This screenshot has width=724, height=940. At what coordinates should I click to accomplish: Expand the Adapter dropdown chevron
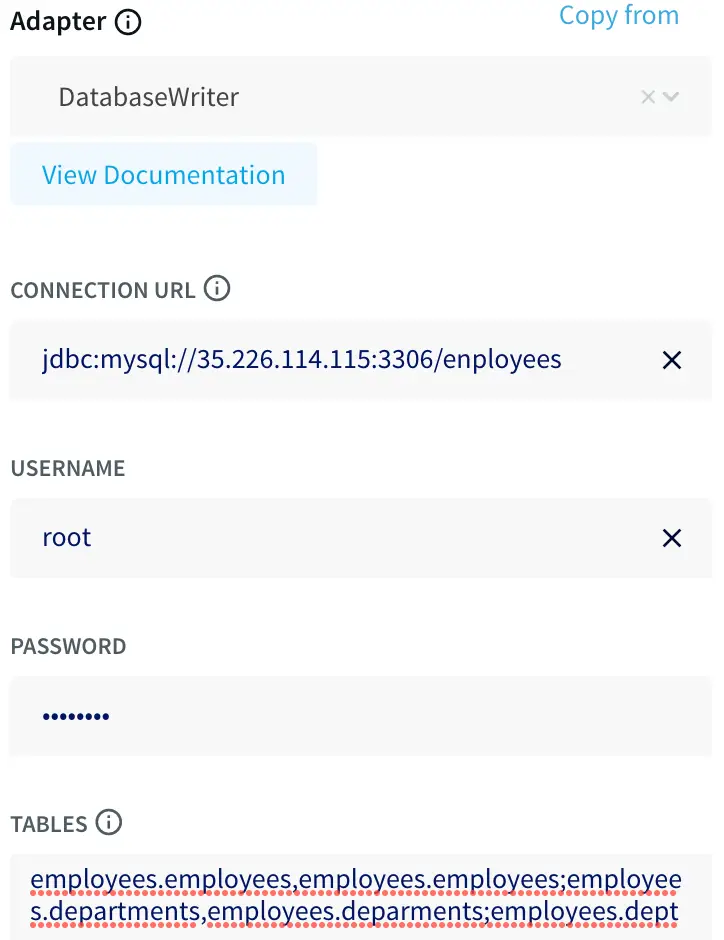pos(671,97)
